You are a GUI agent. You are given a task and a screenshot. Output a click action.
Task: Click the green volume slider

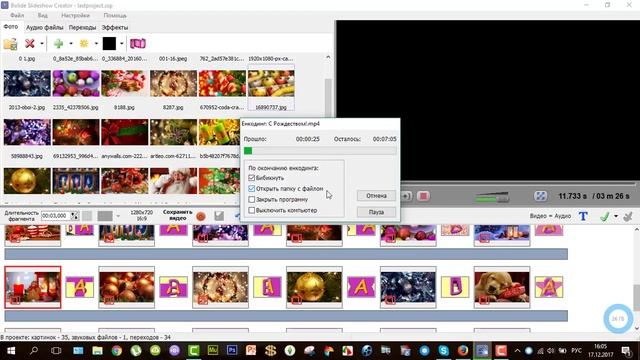[492, 197]
